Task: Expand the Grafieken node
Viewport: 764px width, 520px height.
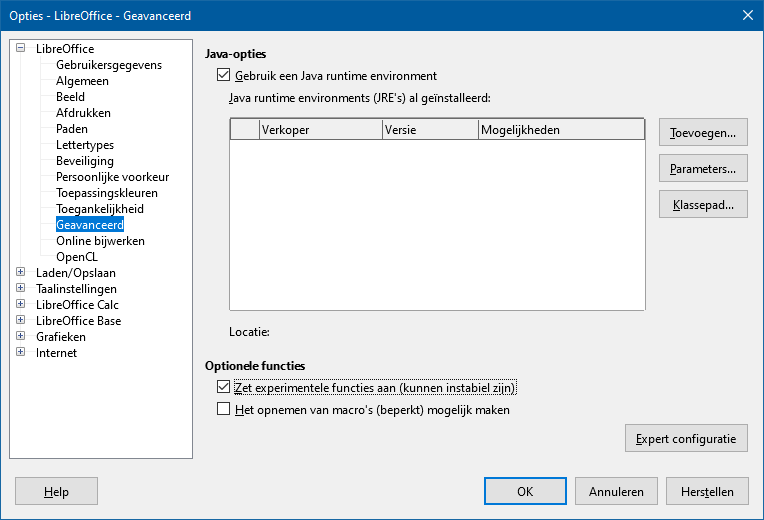Action: tap(20, 336)
